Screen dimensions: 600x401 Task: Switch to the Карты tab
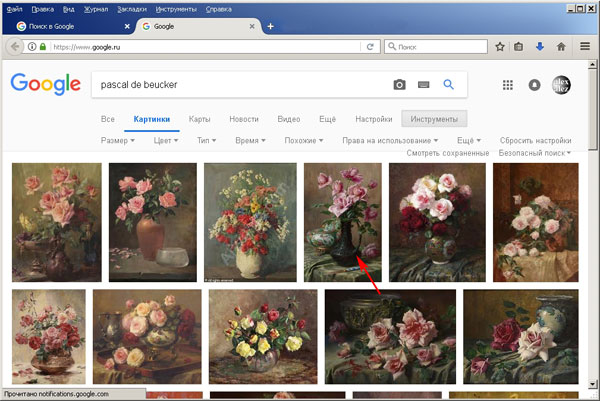point(199,119)
